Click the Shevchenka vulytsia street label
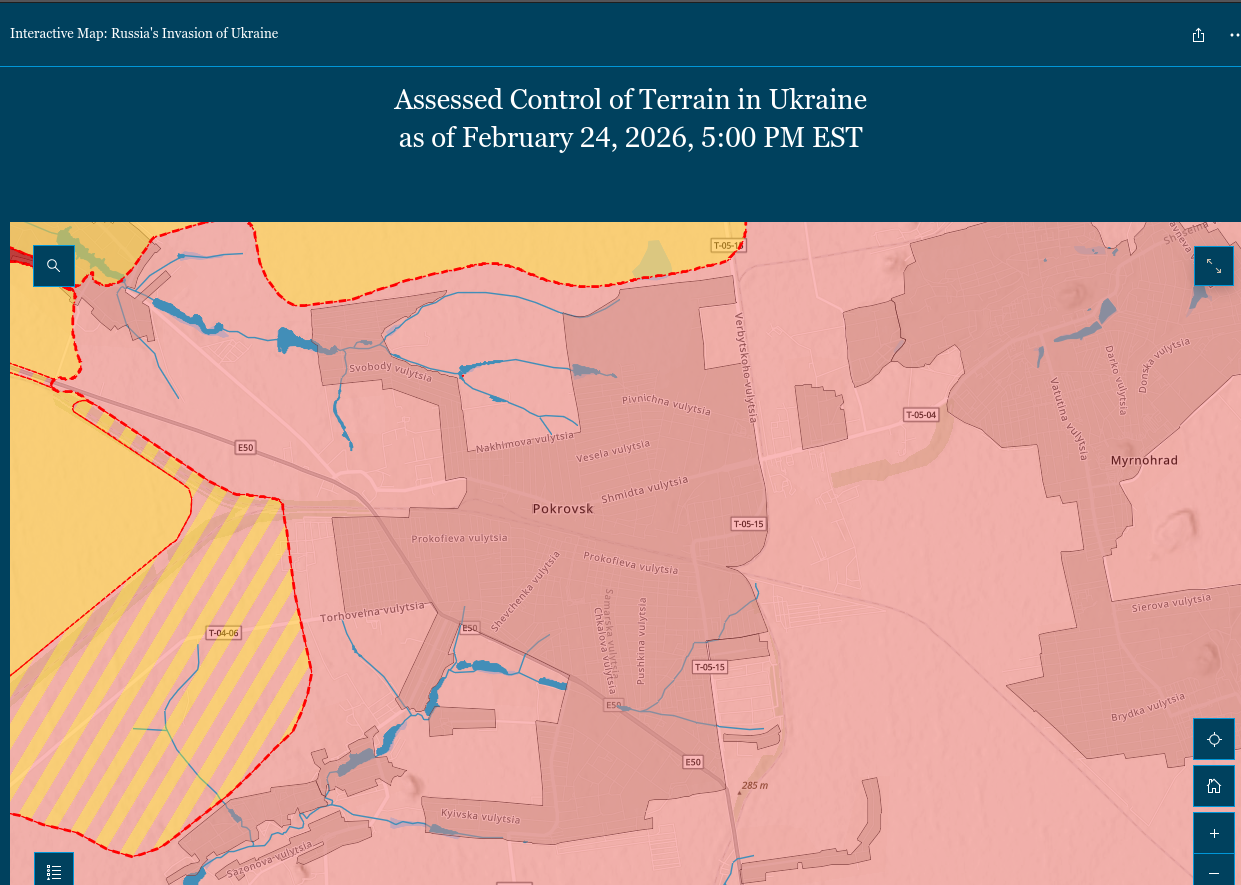This screenshot has width=1241, height=885. click(526, 592)
